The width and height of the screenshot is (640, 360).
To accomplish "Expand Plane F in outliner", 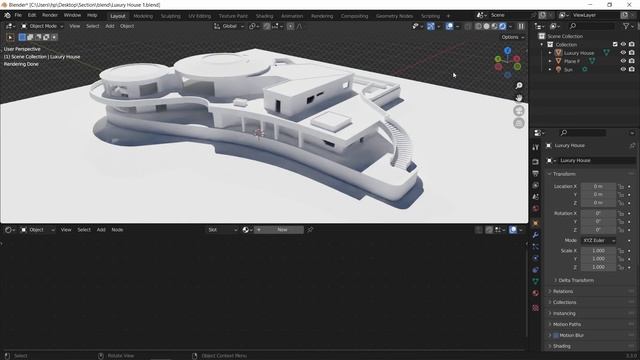I will tap(550, 61).
